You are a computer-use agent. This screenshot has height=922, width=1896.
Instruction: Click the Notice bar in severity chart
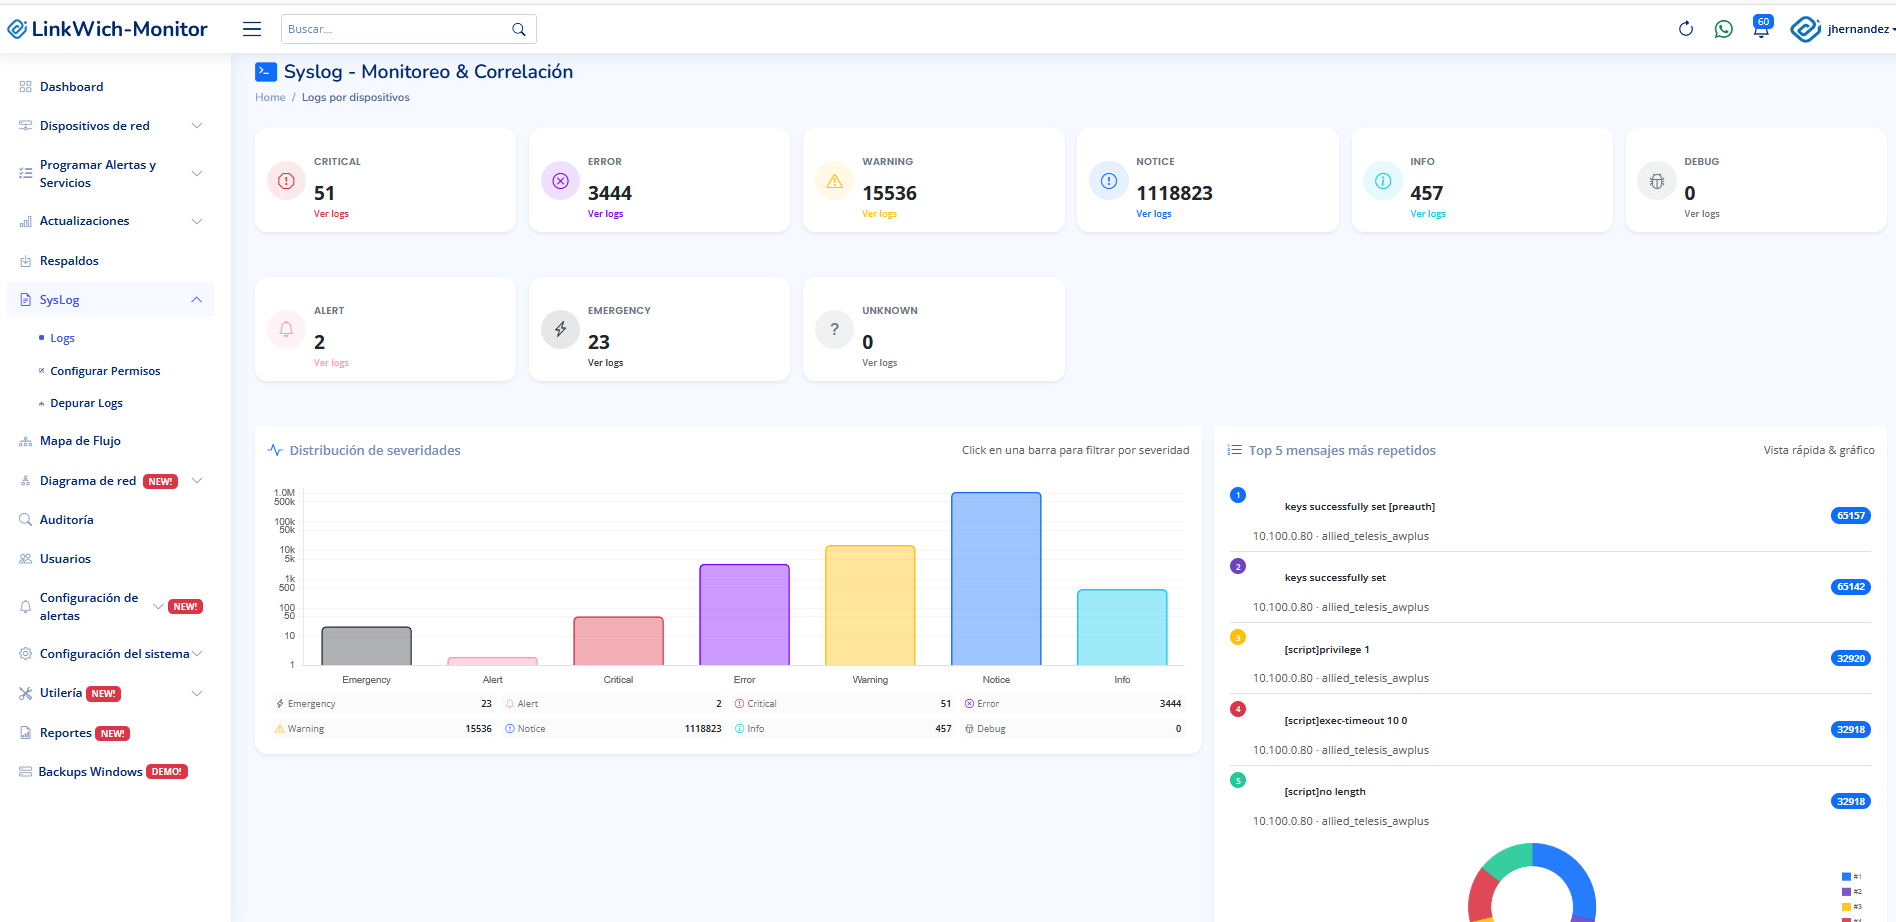pos(996,578)
